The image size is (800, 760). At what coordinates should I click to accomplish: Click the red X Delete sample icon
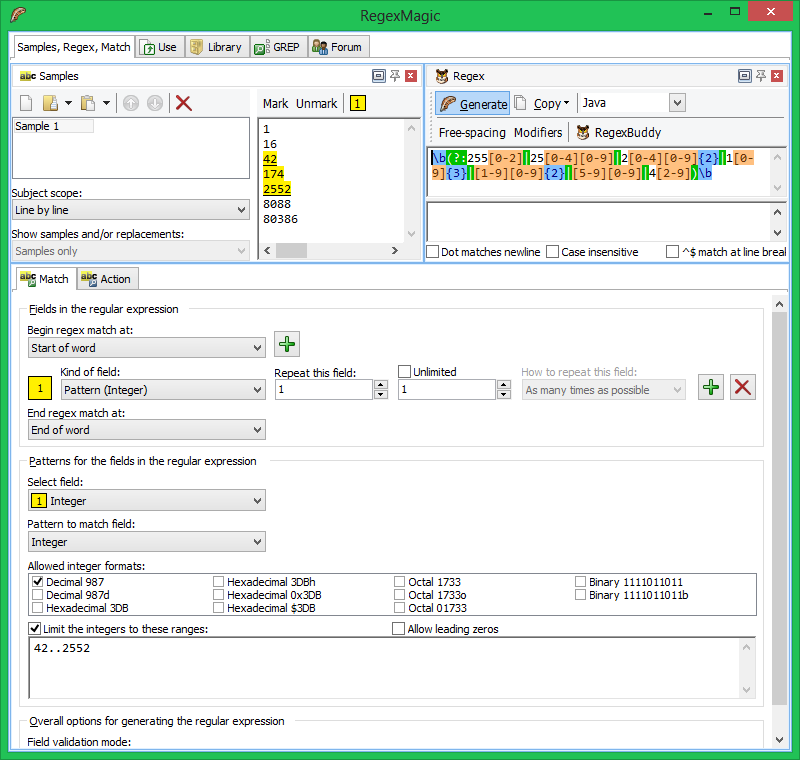tap(184, 104)
